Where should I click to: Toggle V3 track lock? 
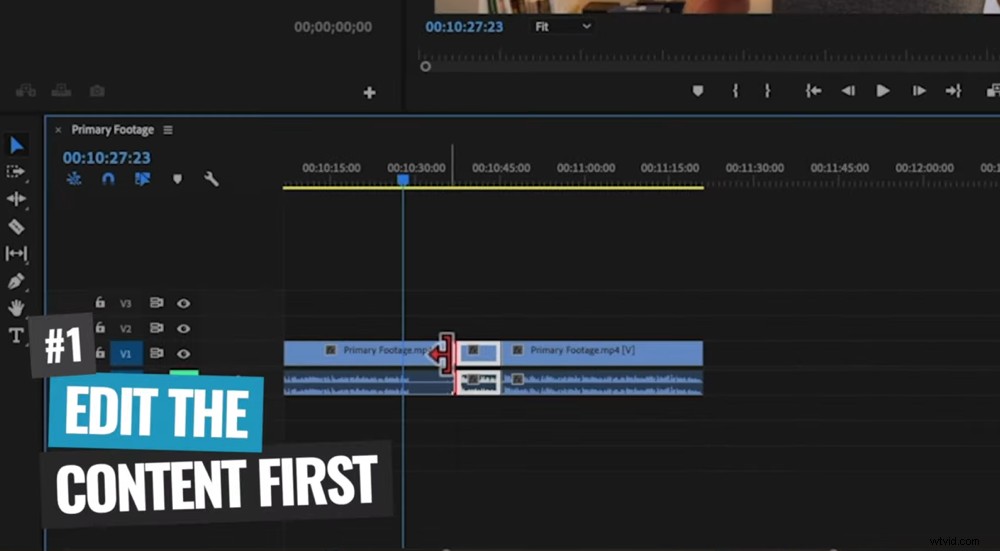coord(100,302)
